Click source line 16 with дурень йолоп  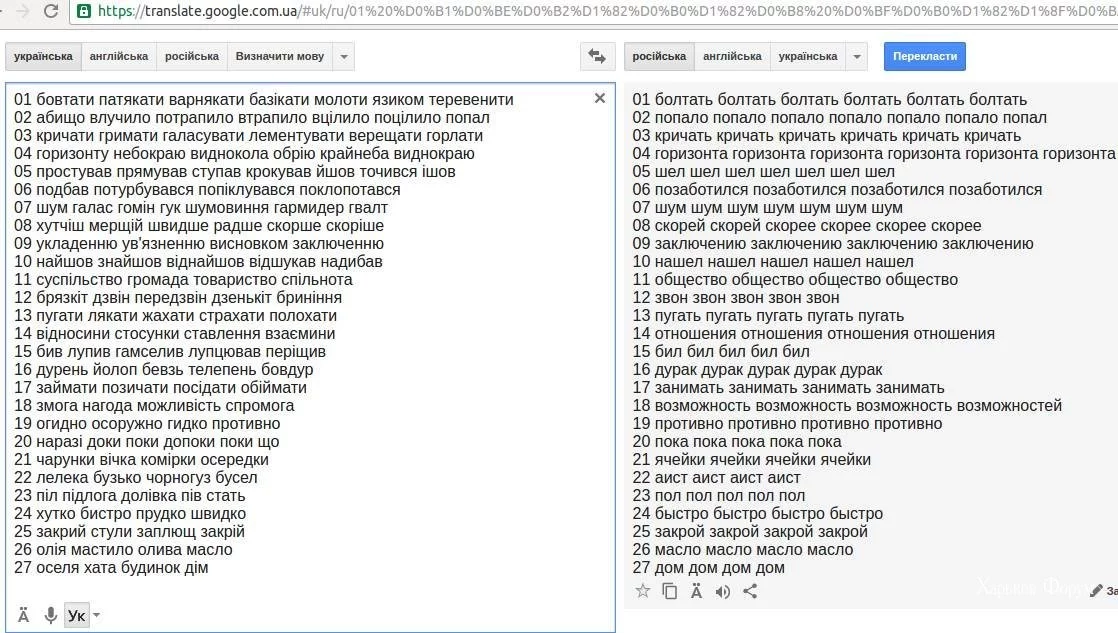click(164, 369)
